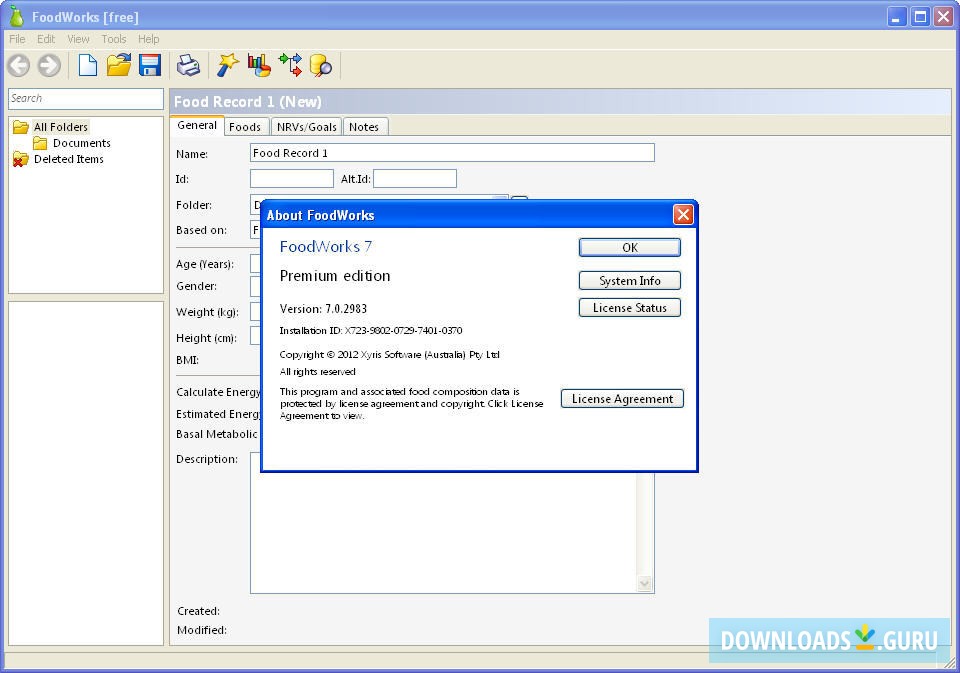
Task: Open the Deleted Items folder
Action: (x=69, y=159)
